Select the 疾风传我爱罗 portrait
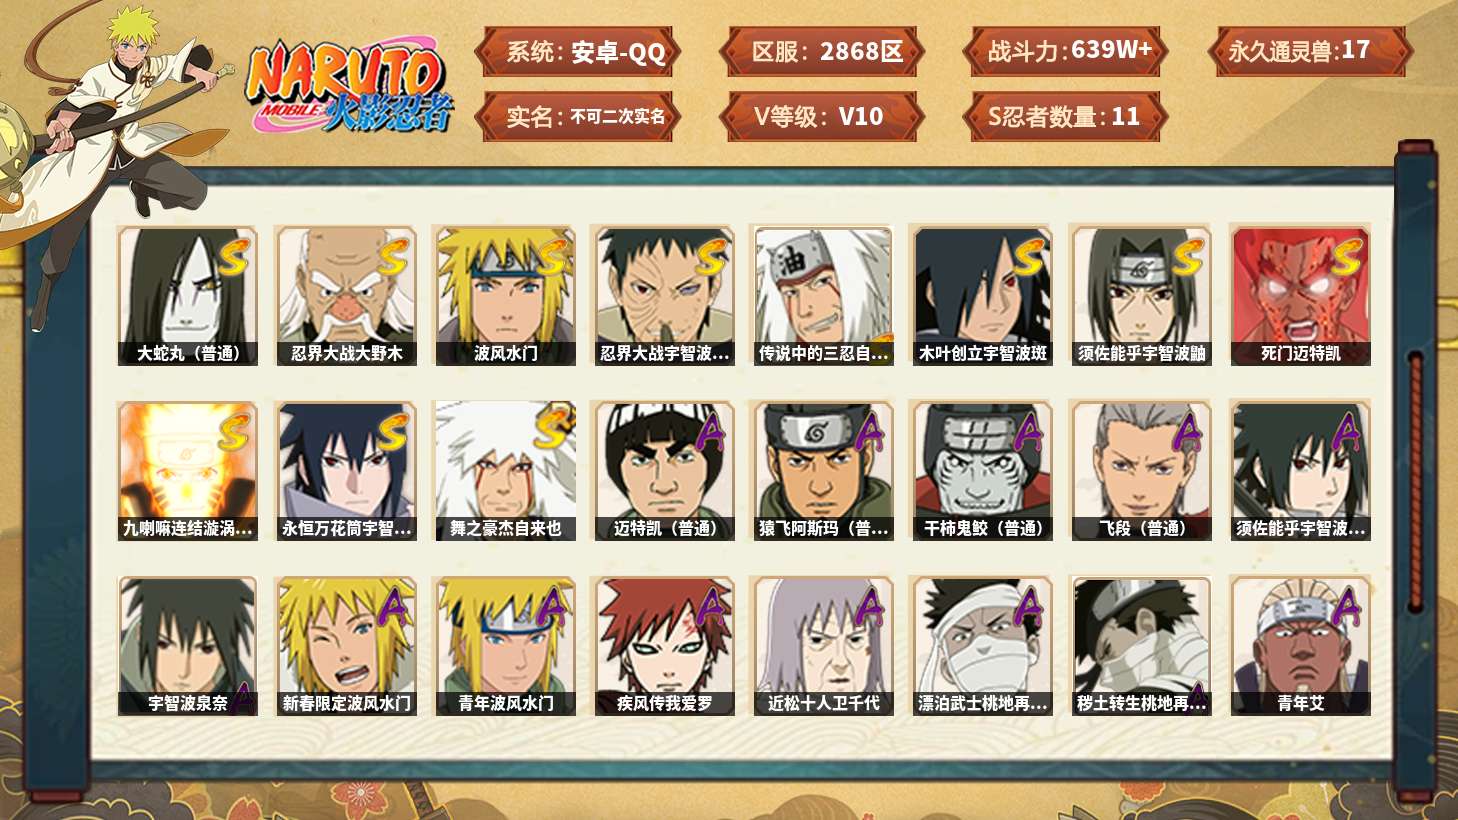1458x820 pixels. 665,646
